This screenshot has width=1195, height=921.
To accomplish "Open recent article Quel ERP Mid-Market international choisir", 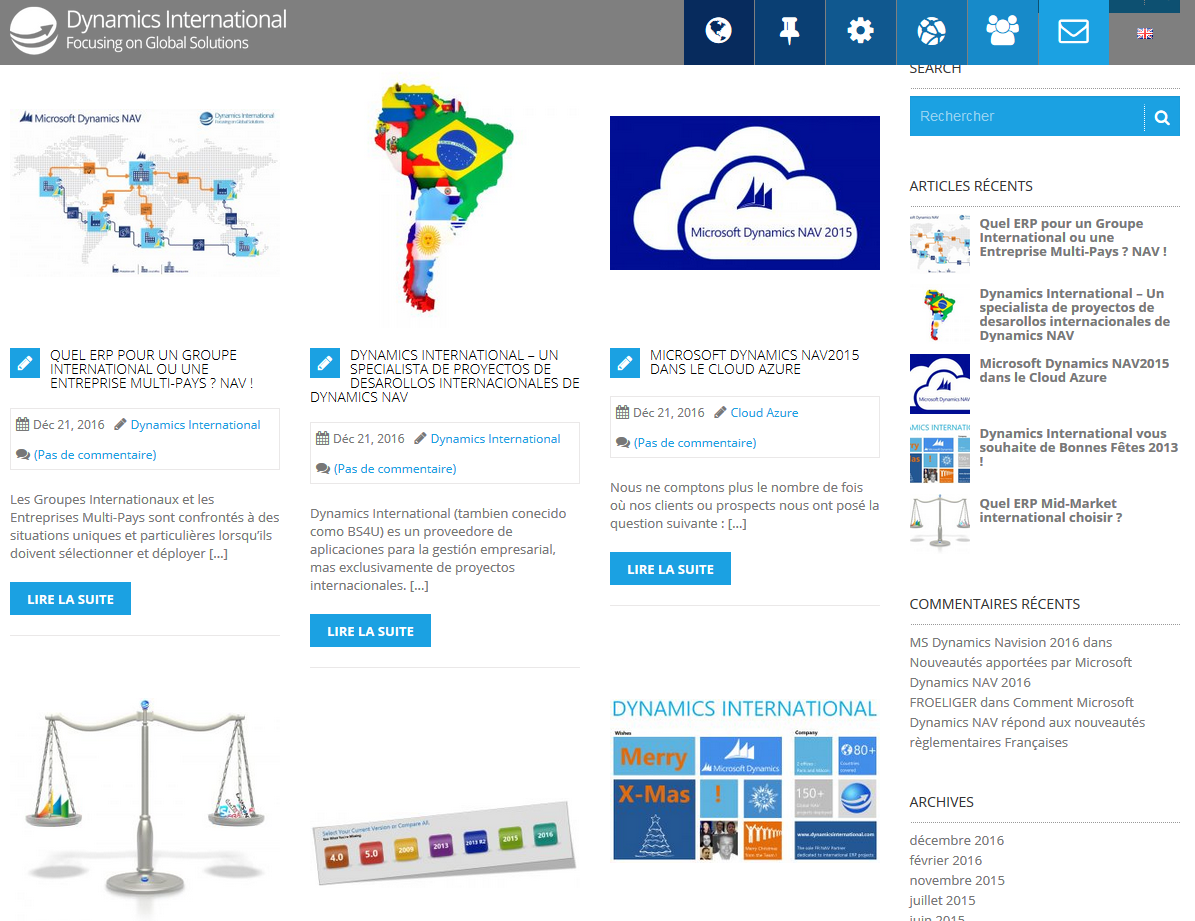I will coord(1050,511).
